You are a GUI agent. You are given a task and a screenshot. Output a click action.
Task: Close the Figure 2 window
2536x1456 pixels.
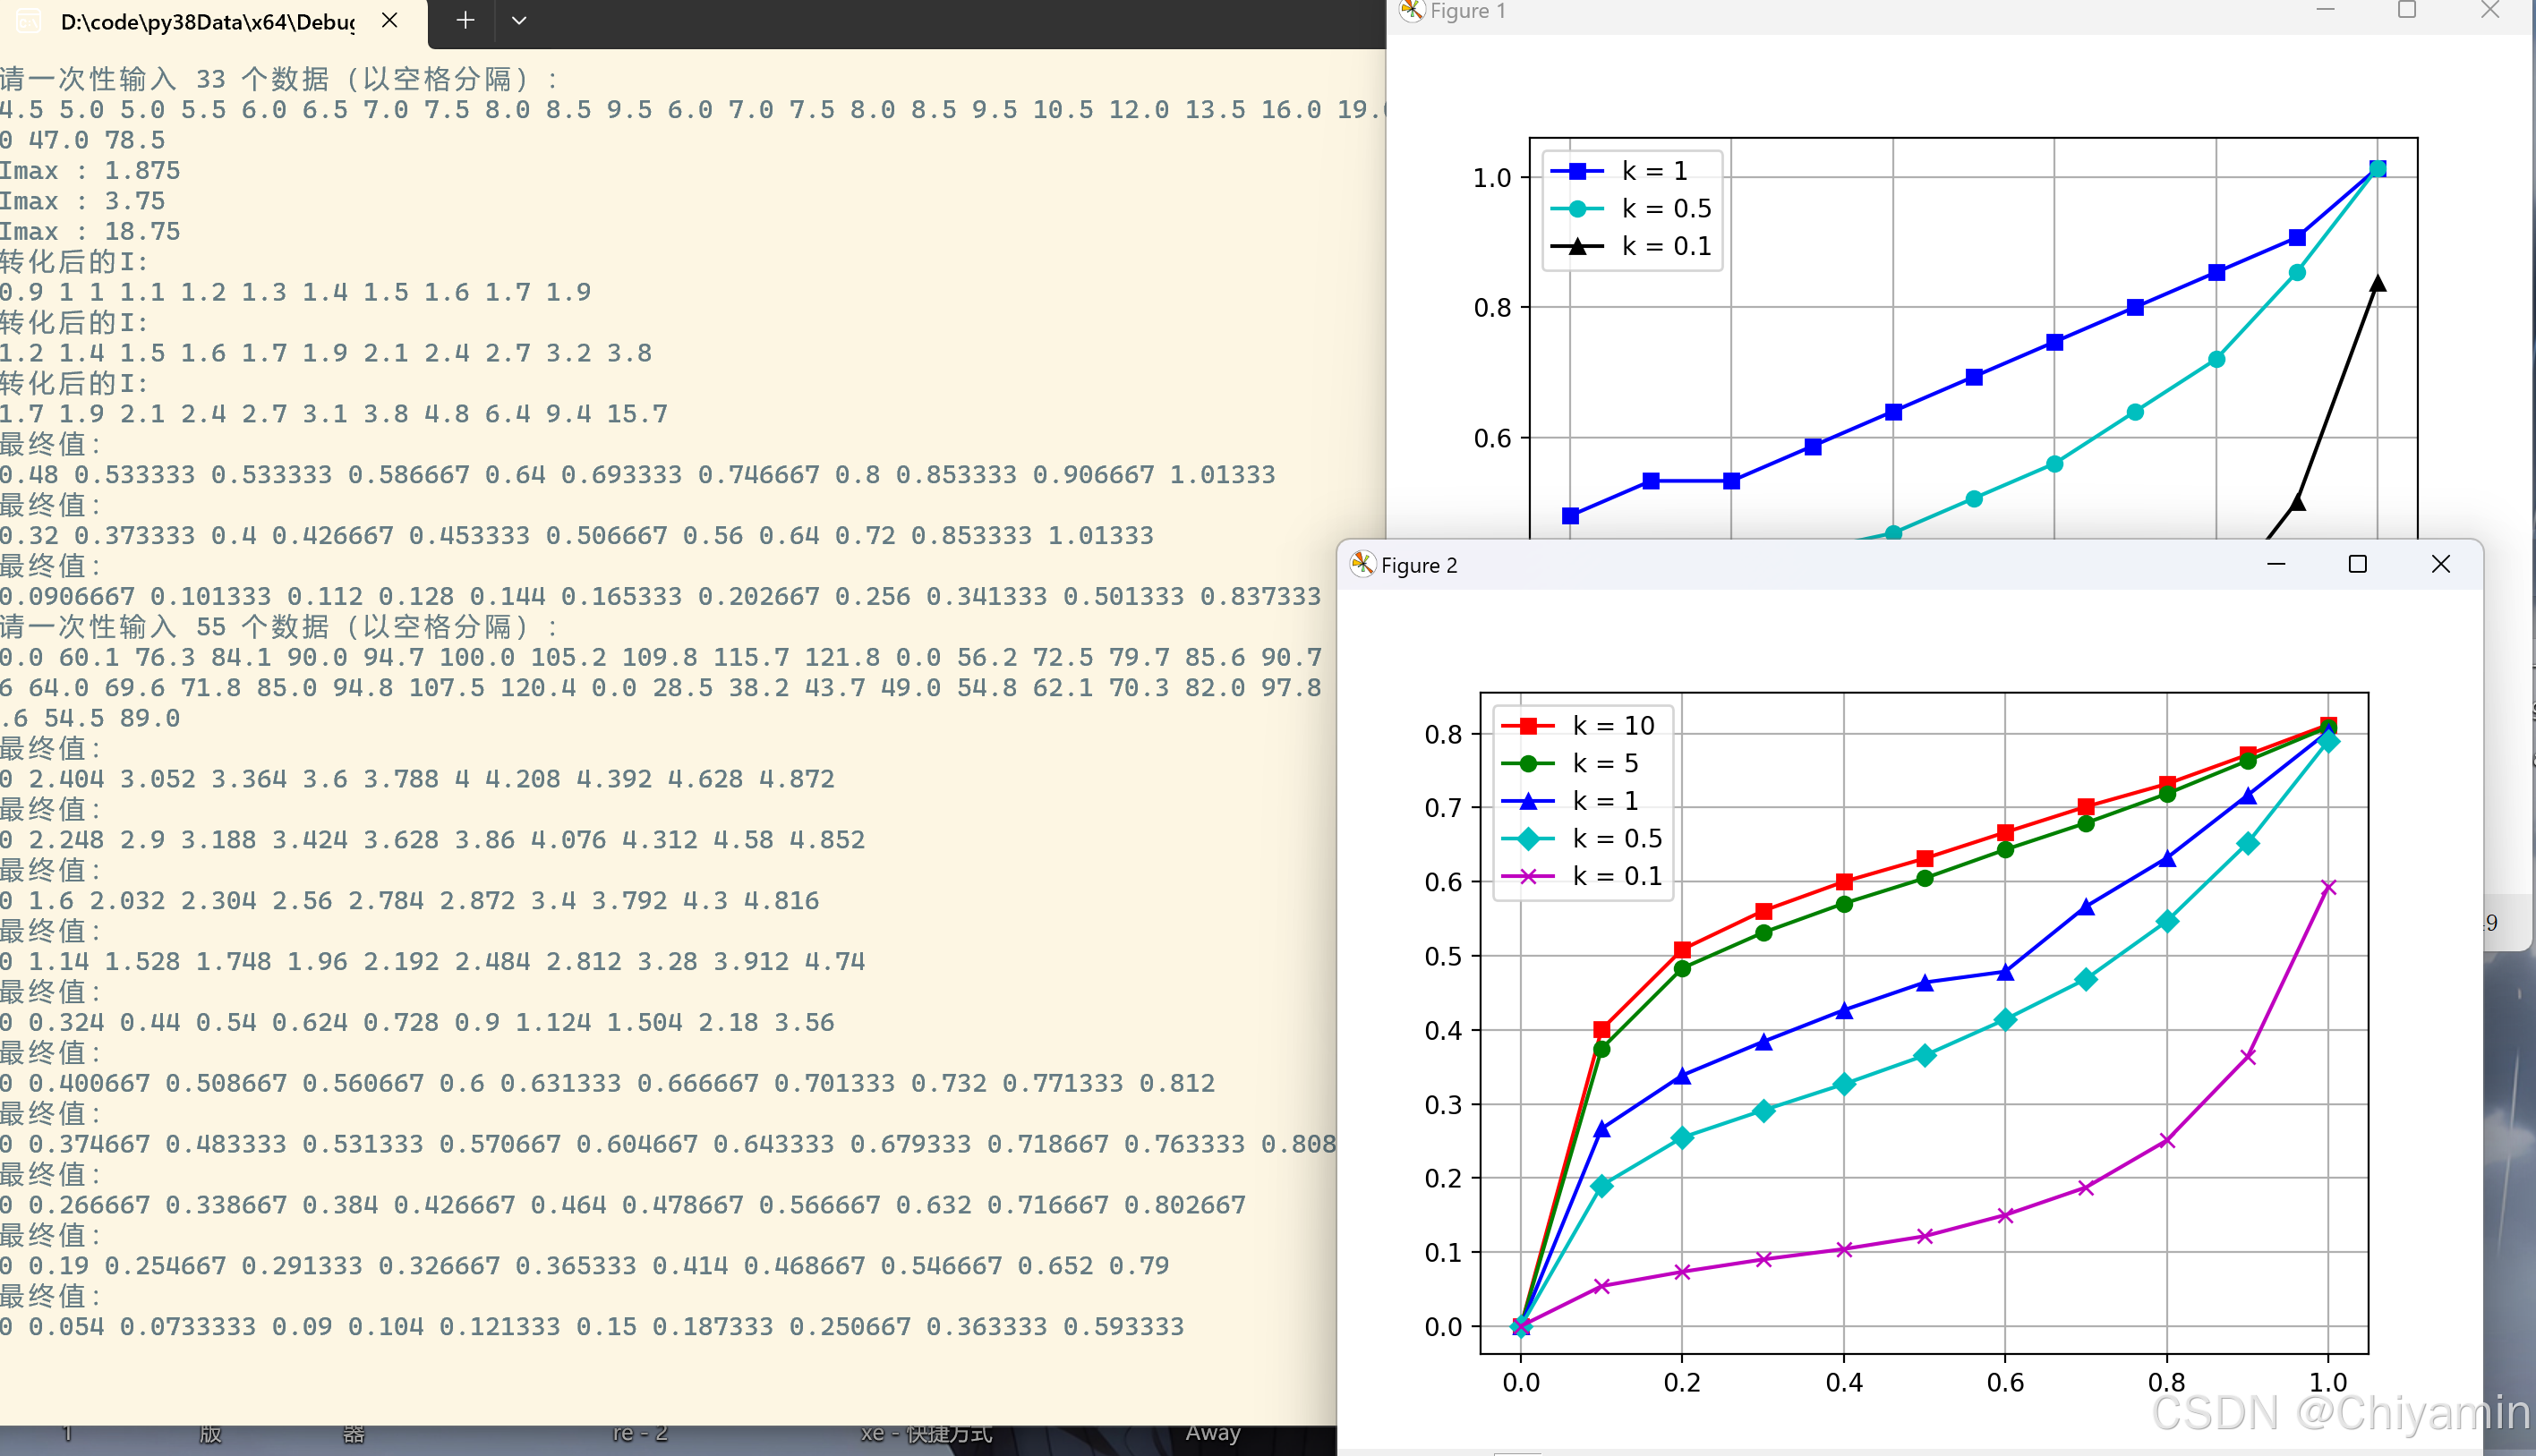coord(2440,564)
